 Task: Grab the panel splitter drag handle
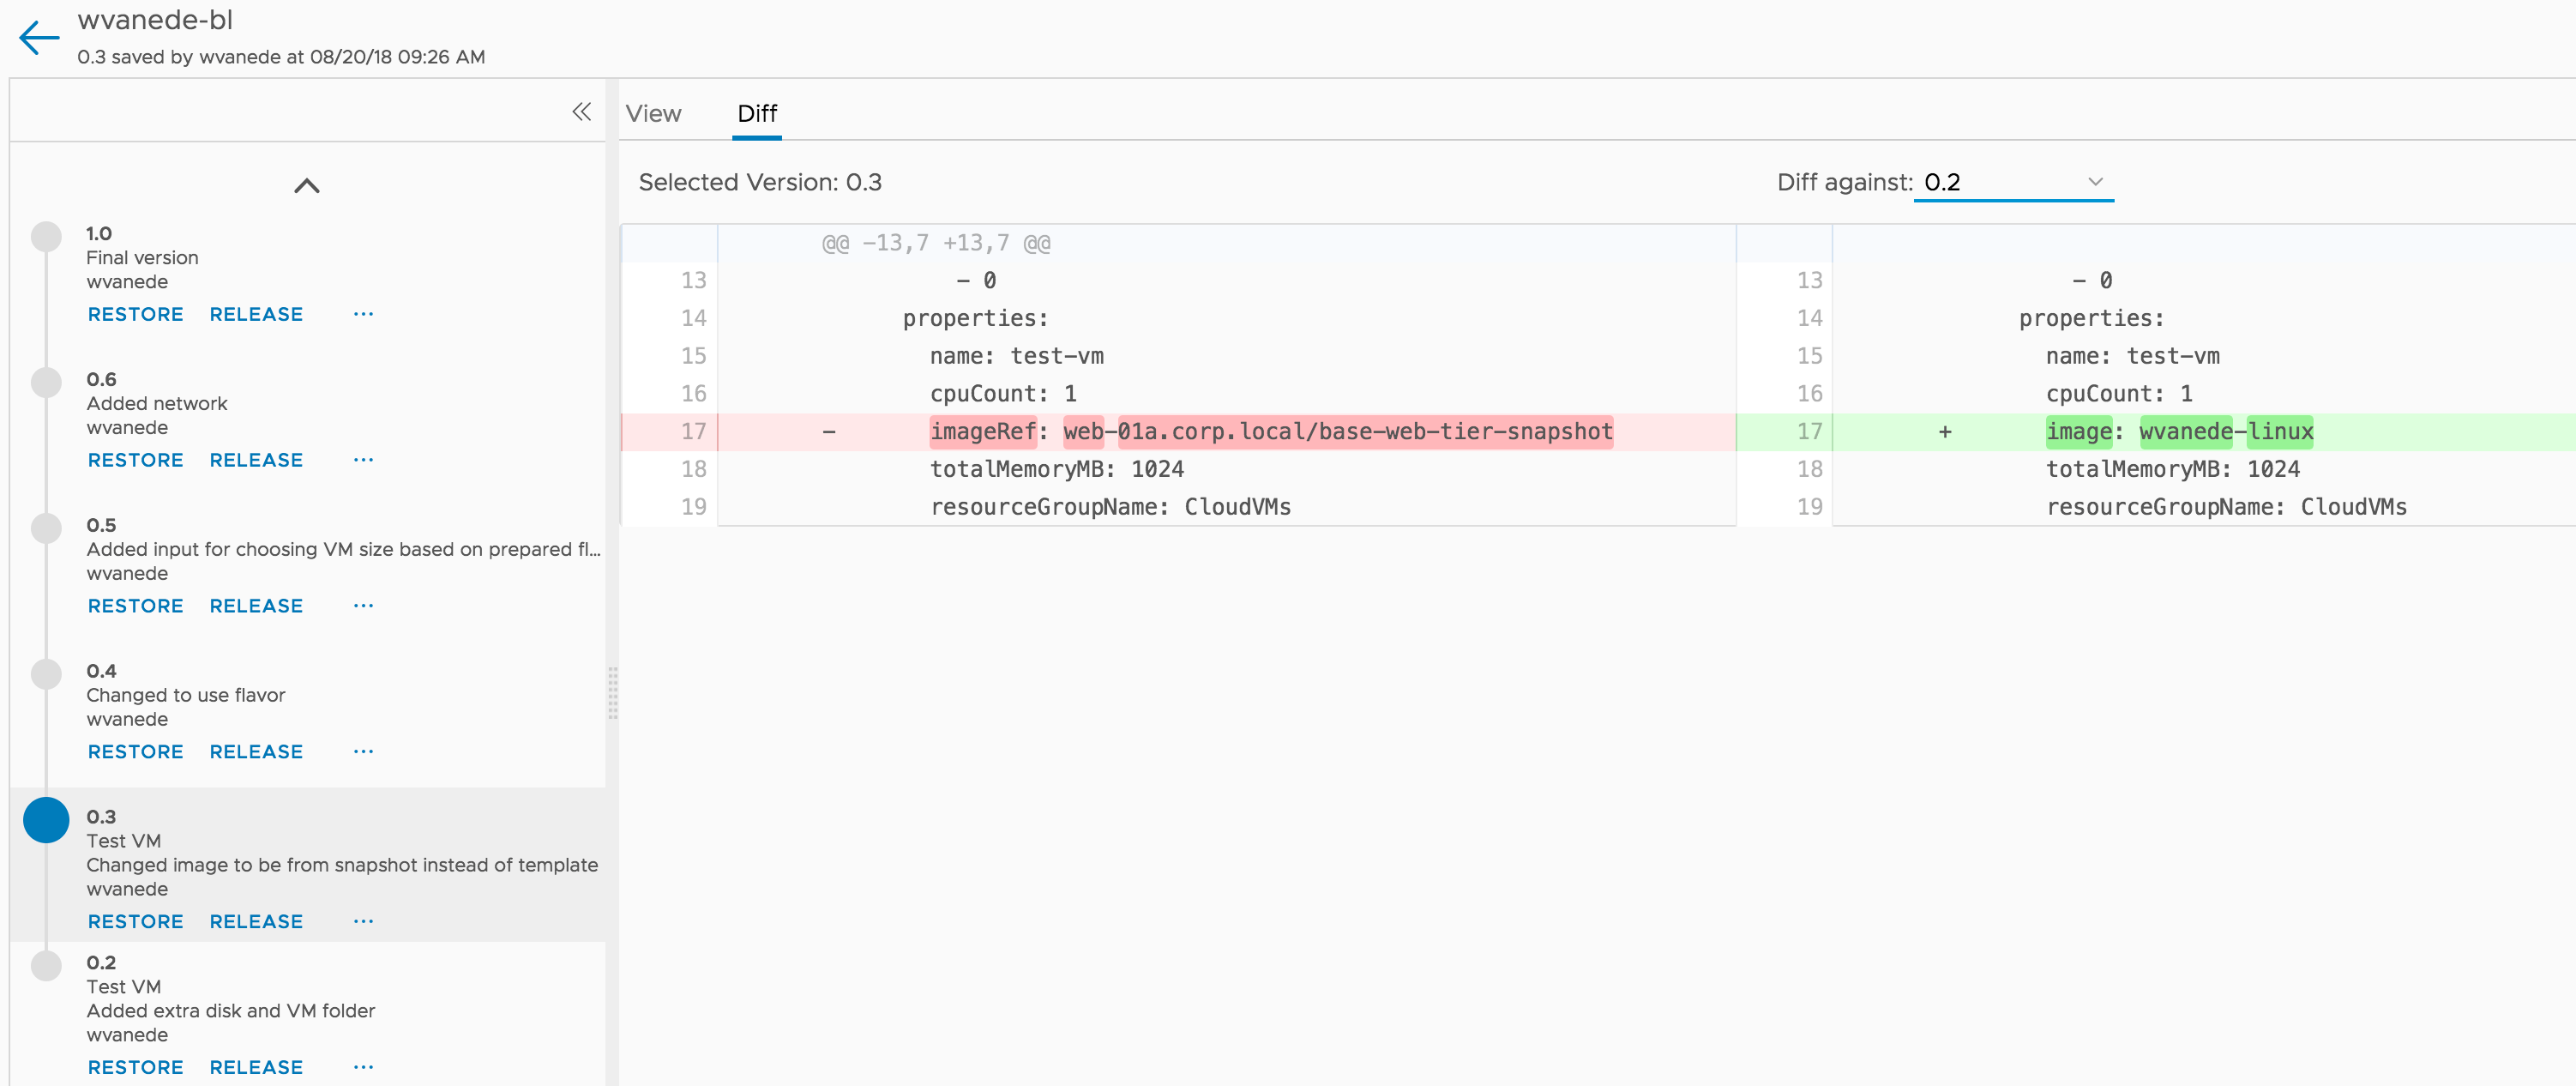612,692
